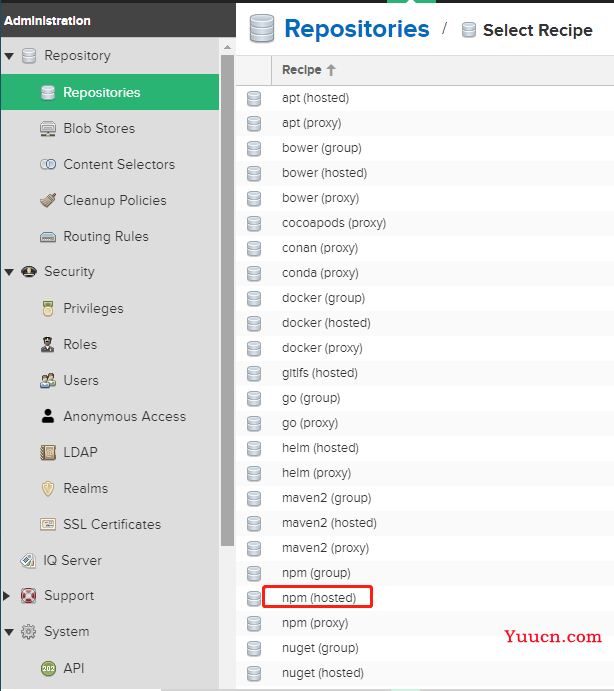Click the Anonymous Access person icon
614x691 pixels.
tap(48, 416)
